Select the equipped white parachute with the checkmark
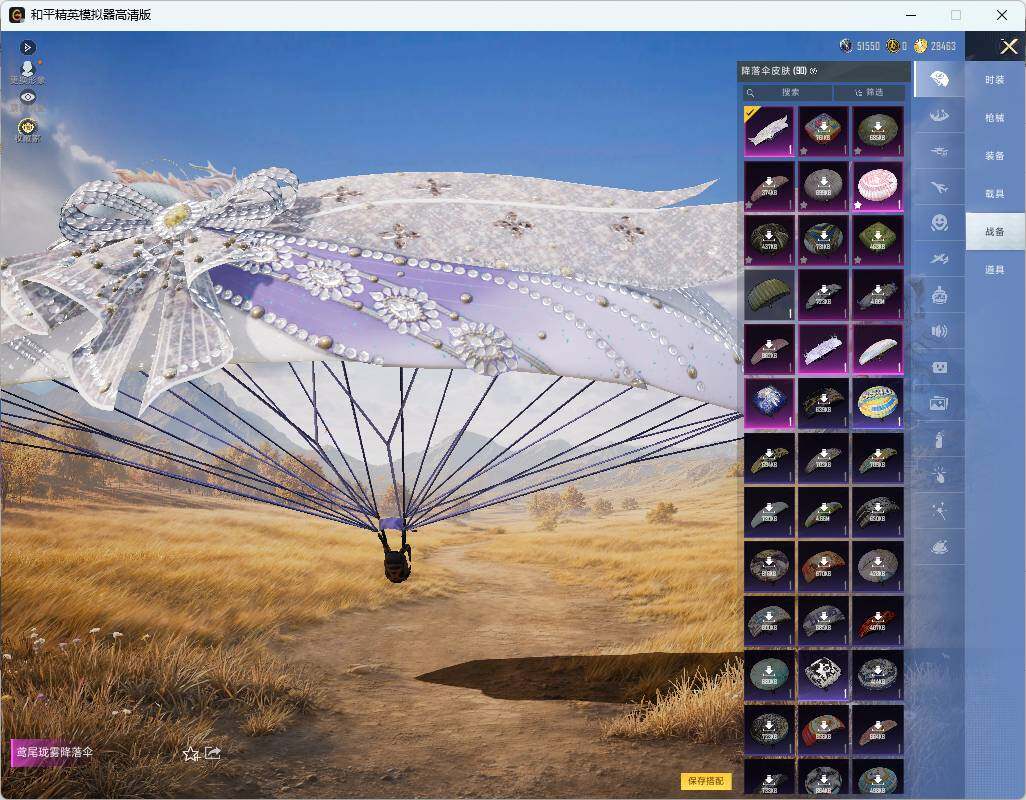The height and width of the screenshot is (800, 1026). point(770,131)
